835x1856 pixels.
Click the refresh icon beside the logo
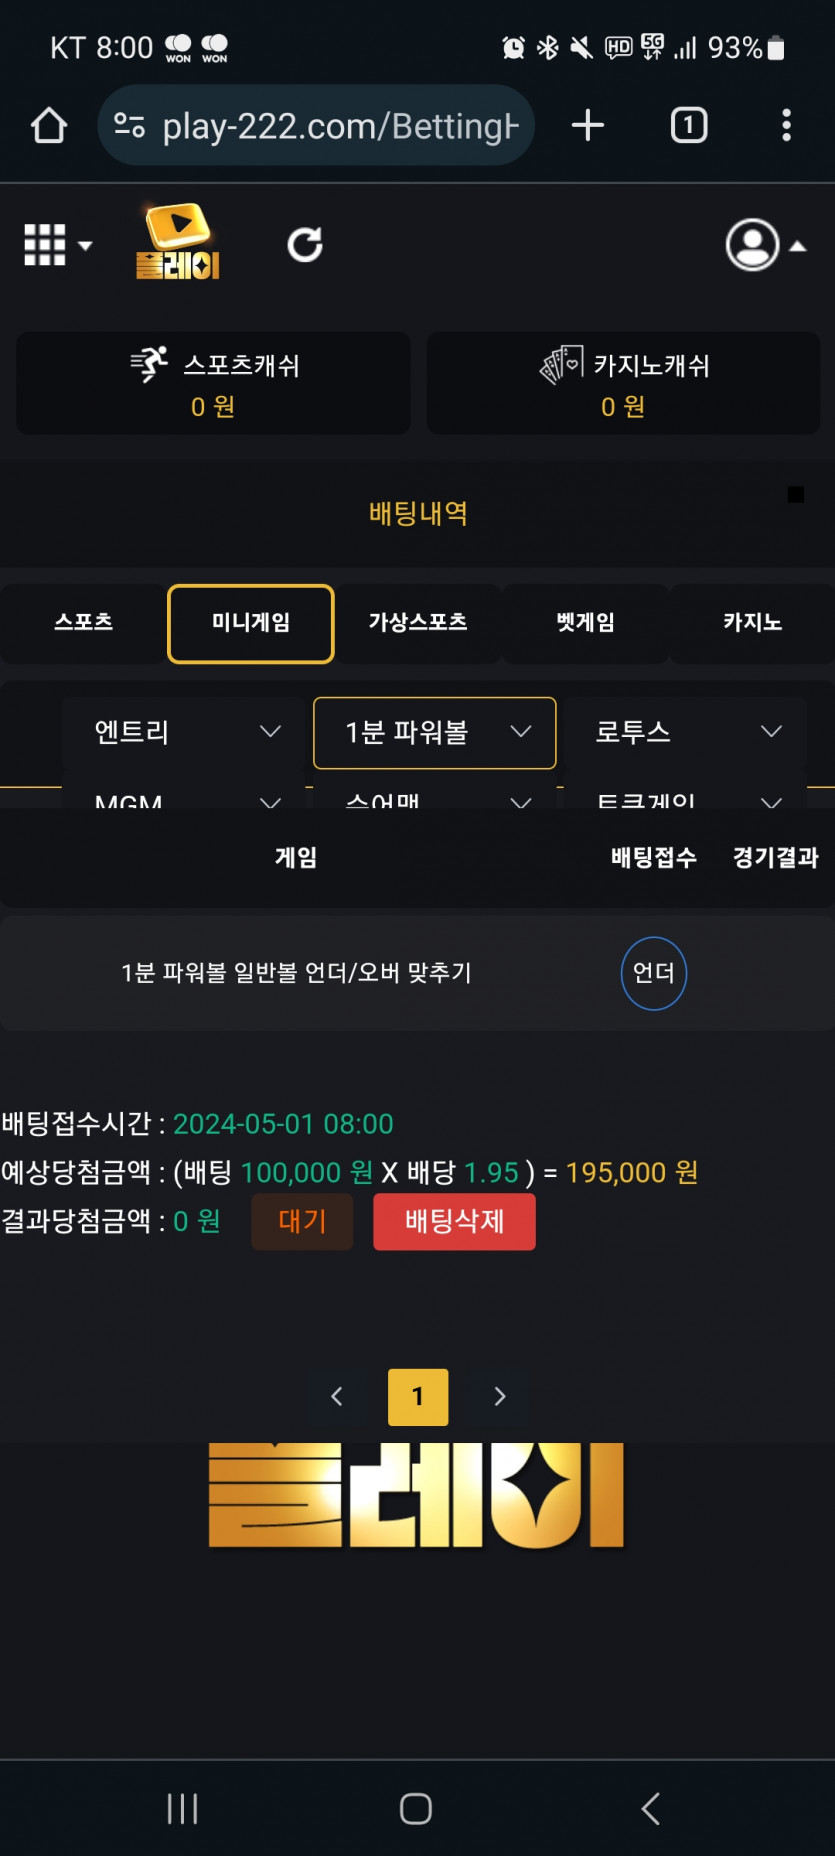(x=305, y=245)
